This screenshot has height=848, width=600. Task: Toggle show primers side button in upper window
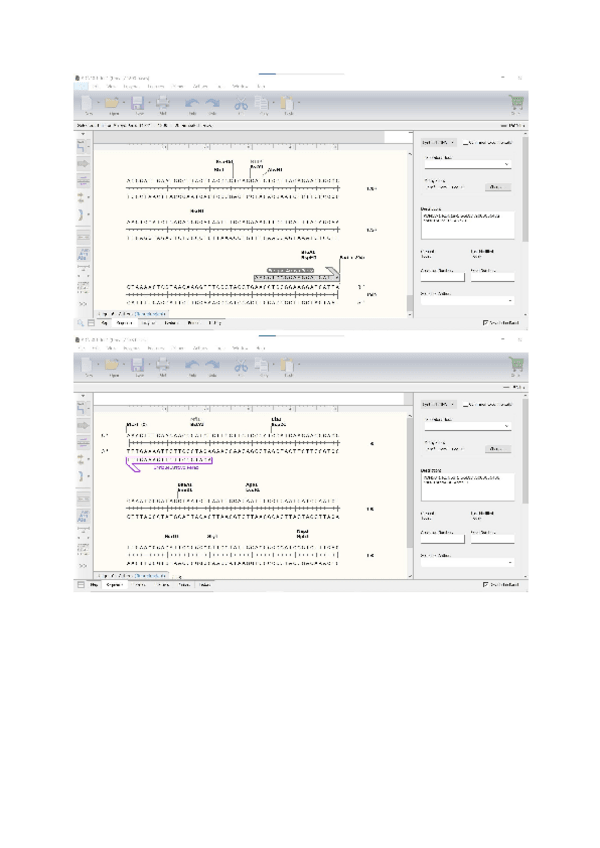coord(83,181)
